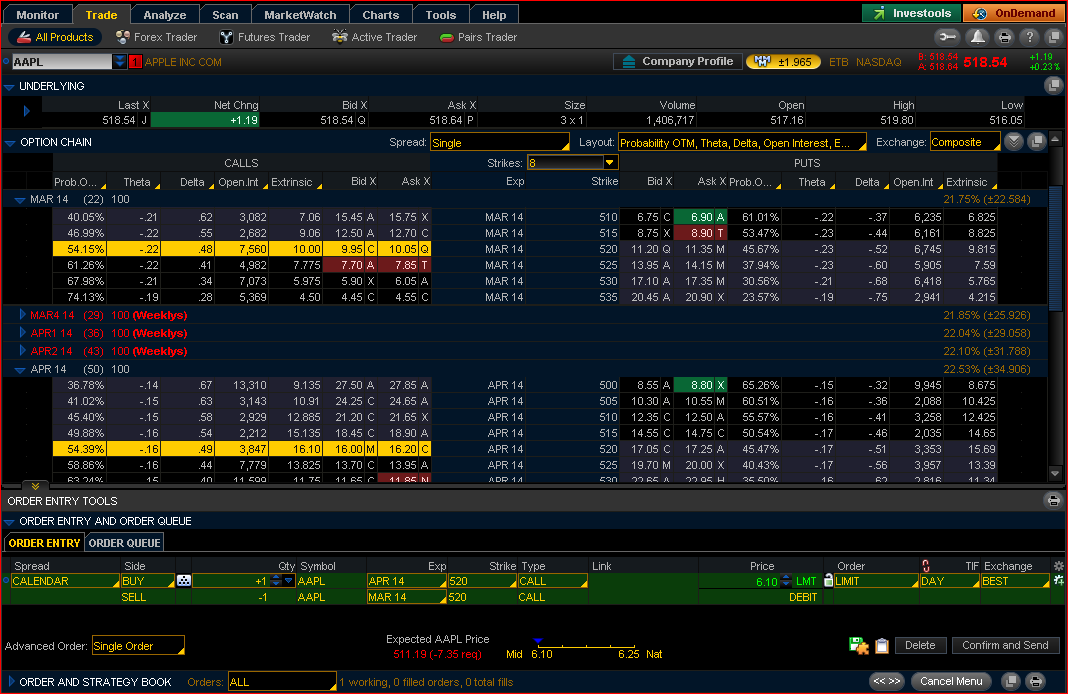Viewport: 1068px width, 694px height.
Task: Switch to the Monitor tab
Action: pyautogui.click(x=37, y=14)
